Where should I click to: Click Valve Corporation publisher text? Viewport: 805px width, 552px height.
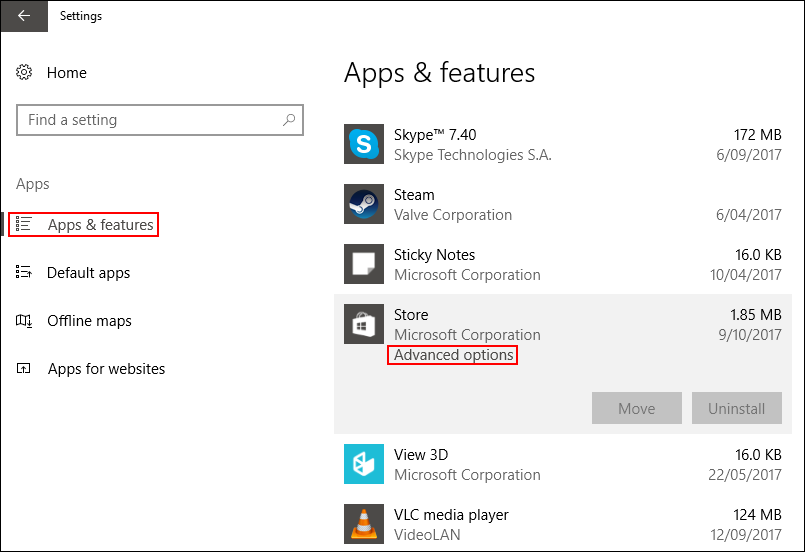[453, 215]
